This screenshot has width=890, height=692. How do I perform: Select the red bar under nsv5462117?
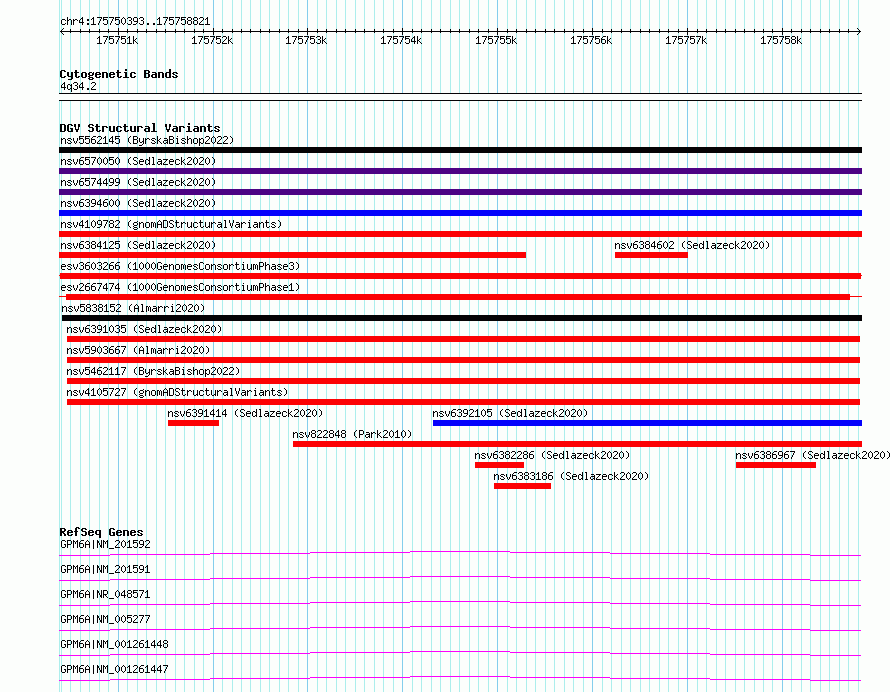coord(463,381)
